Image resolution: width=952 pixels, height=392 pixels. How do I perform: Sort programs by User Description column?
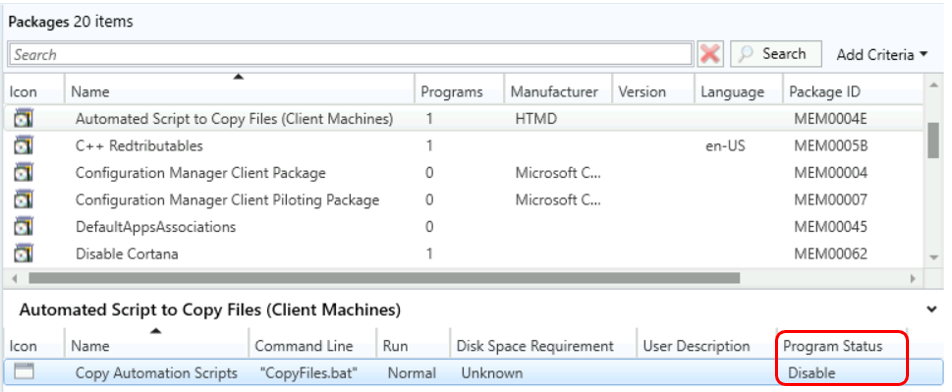706,346
